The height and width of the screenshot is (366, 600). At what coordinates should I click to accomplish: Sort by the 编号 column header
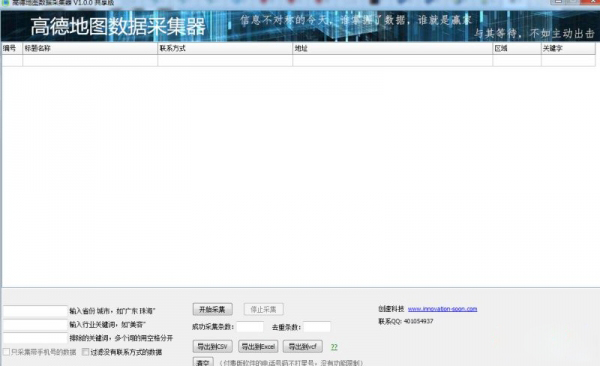pos(12,48)
